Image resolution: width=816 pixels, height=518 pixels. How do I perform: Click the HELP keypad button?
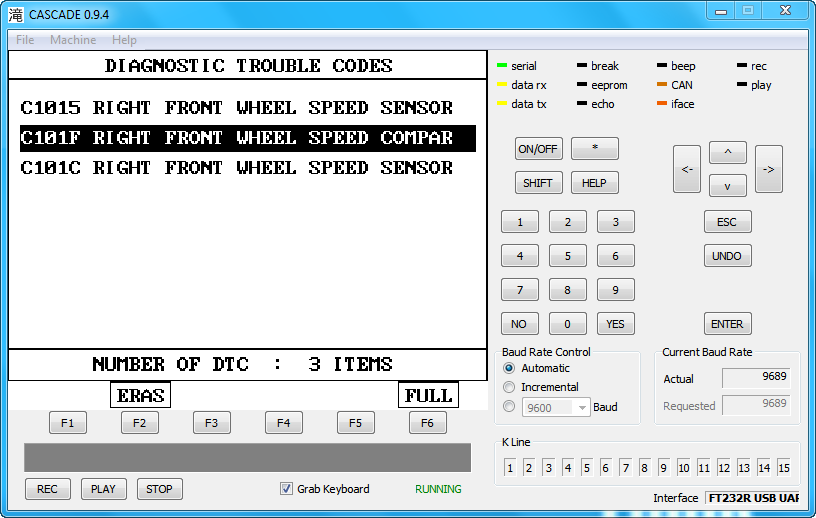pos(595,183)
